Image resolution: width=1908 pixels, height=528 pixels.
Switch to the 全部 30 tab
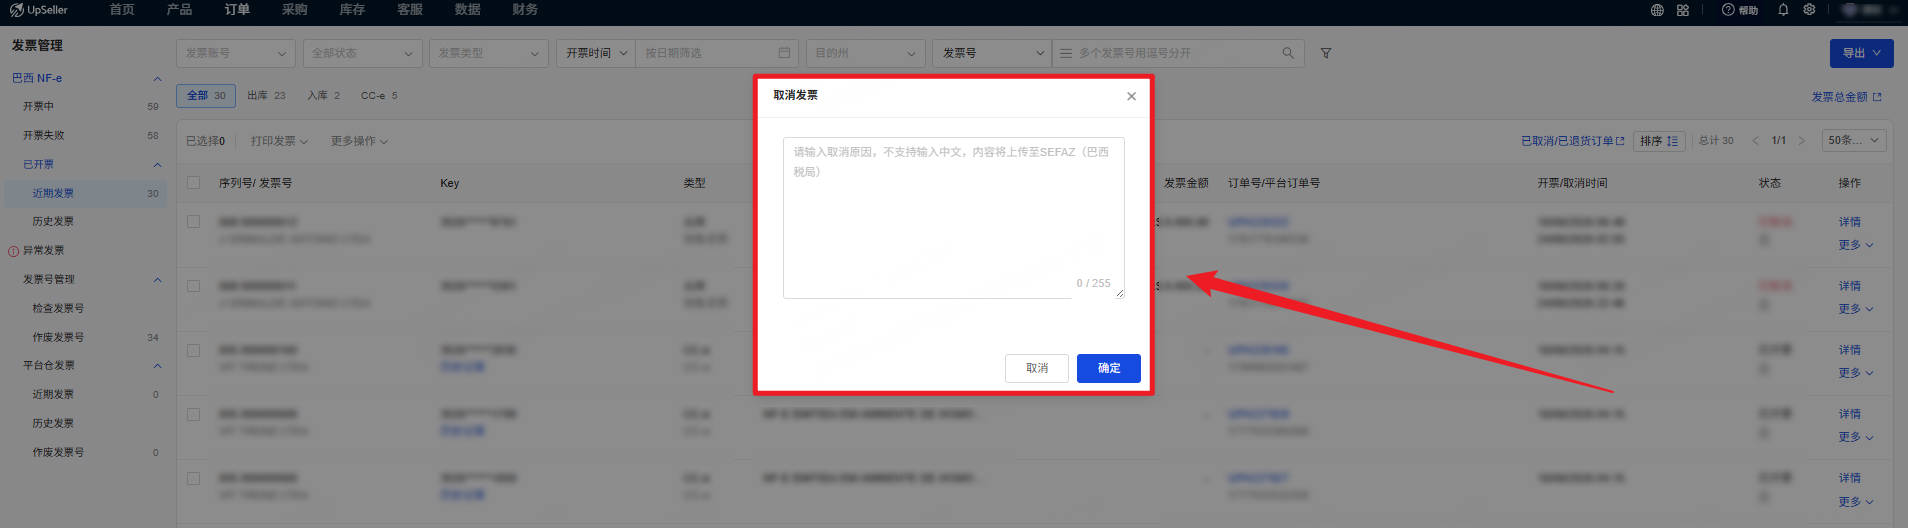point(206,96)
